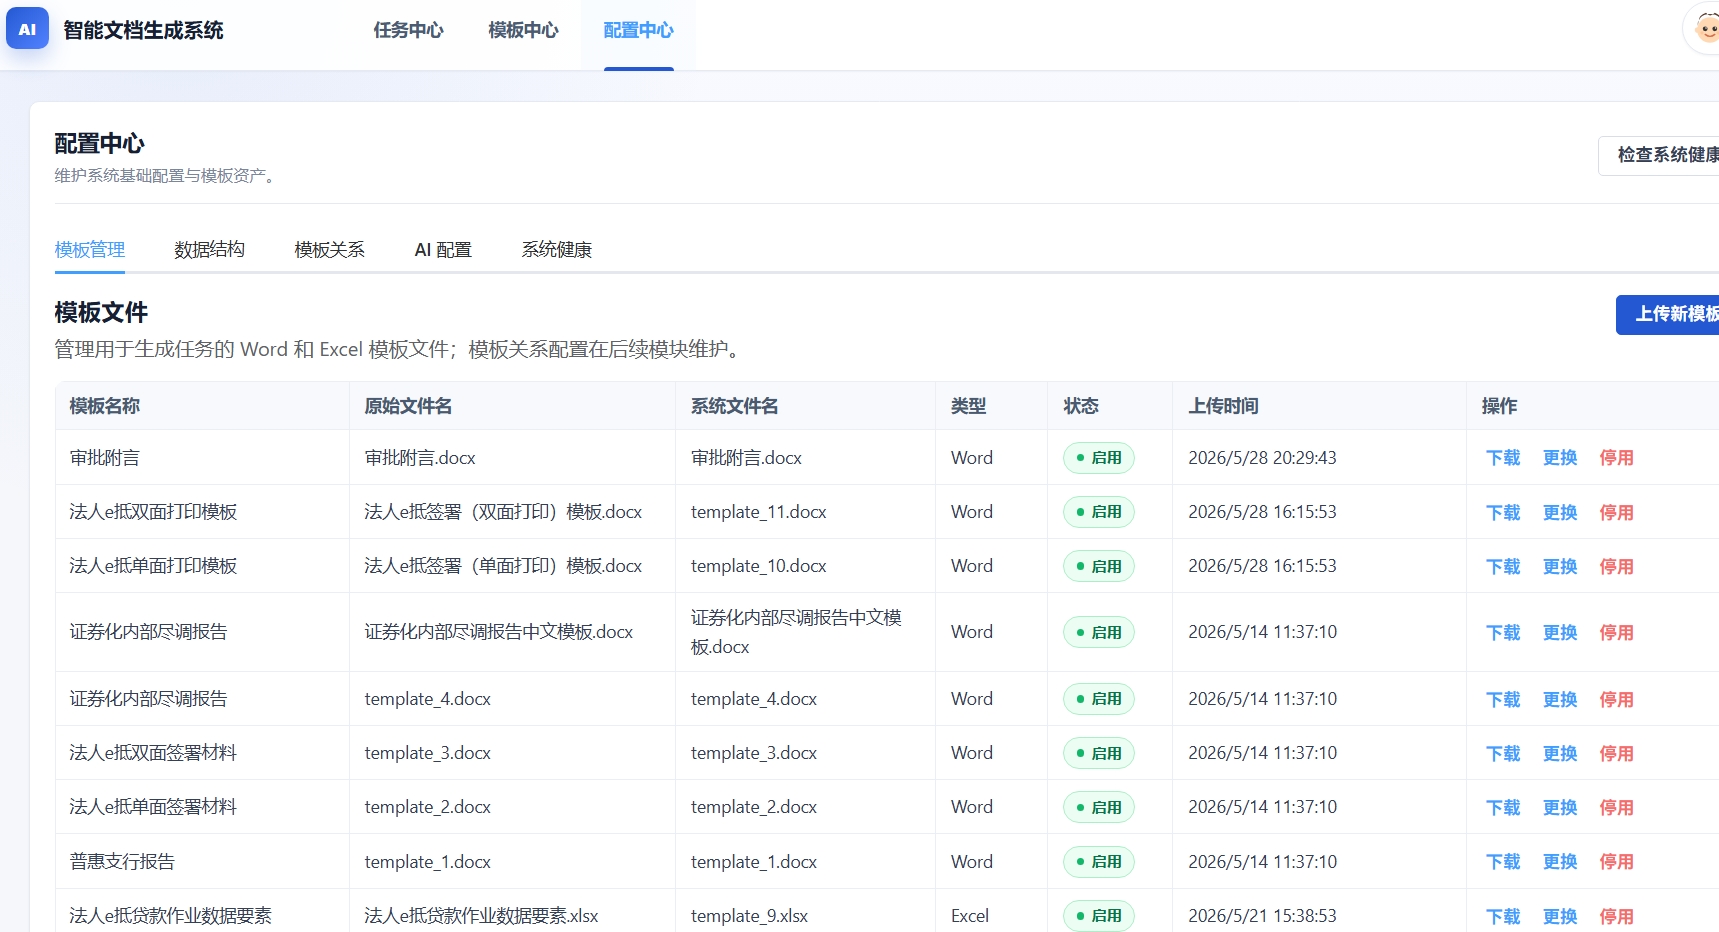The image size is (1719, 932).
Task: Disable template_4.docx template
Action: click(x=1616, y=699)
